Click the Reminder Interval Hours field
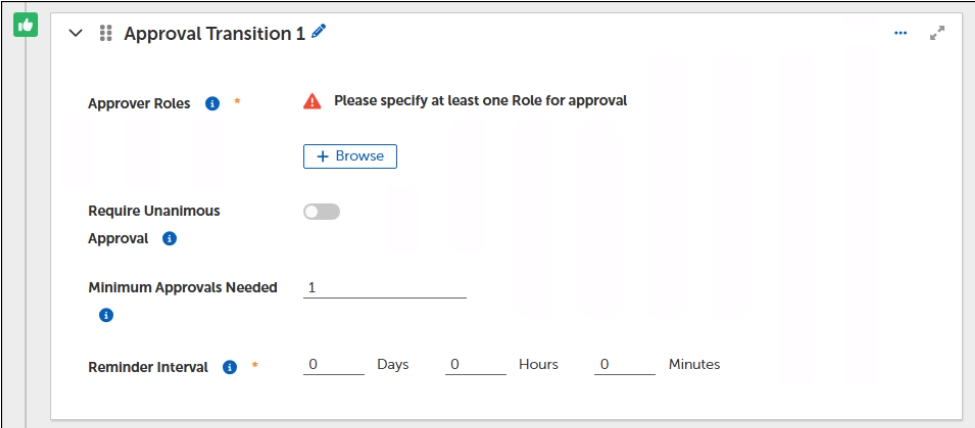 pyautogui.click(x=476, y=365)
